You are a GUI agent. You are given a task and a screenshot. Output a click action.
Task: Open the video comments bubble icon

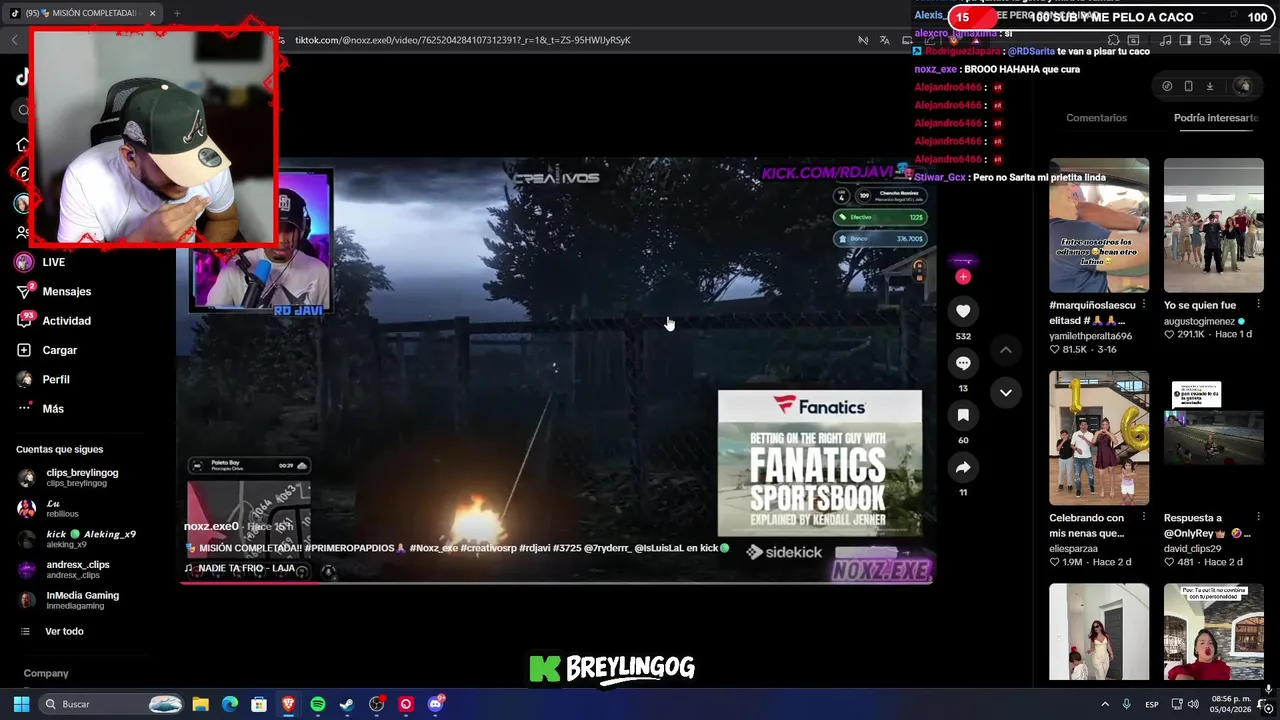click(963, 363)
